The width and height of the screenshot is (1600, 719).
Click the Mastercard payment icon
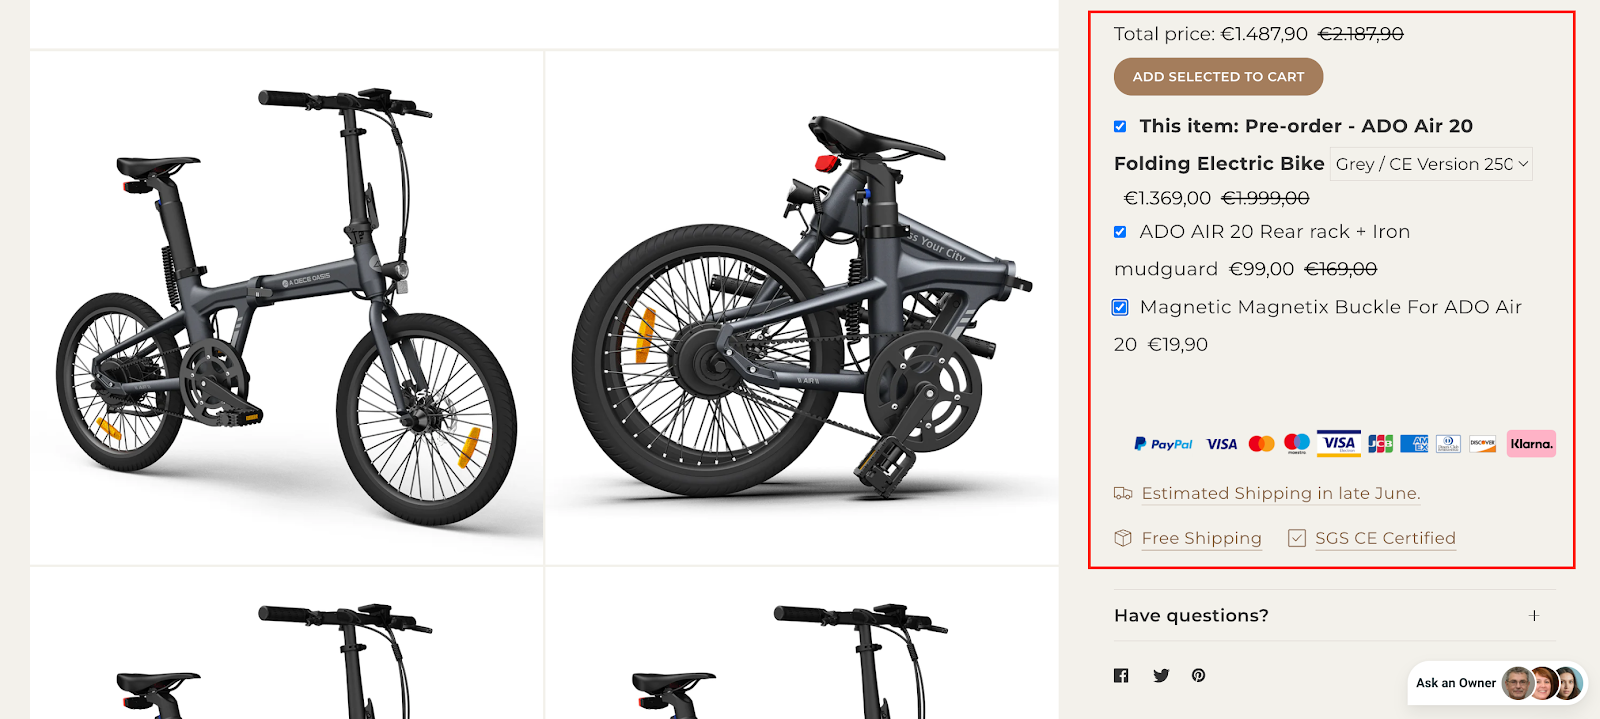click(x=1262, y=443)
